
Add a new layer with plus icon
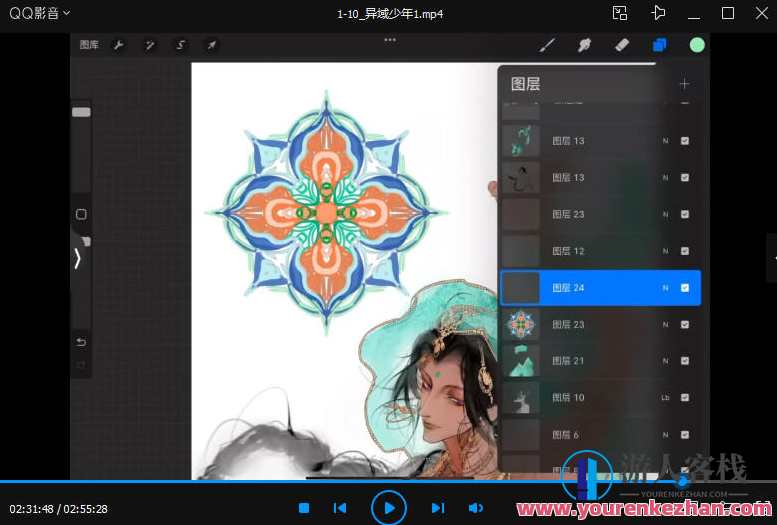click(684, 84)
